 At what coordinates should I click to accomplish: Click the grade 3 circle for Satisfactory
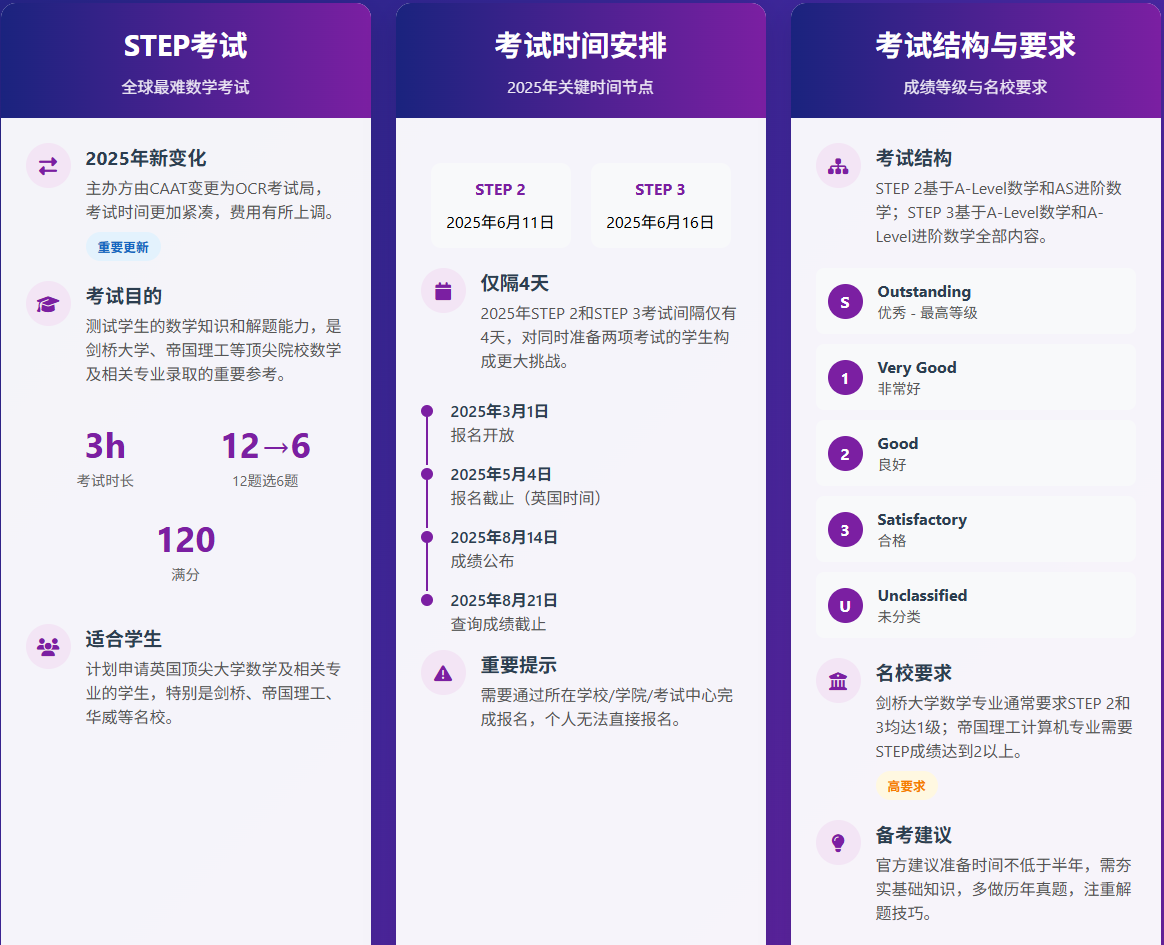tap(845, 529)
